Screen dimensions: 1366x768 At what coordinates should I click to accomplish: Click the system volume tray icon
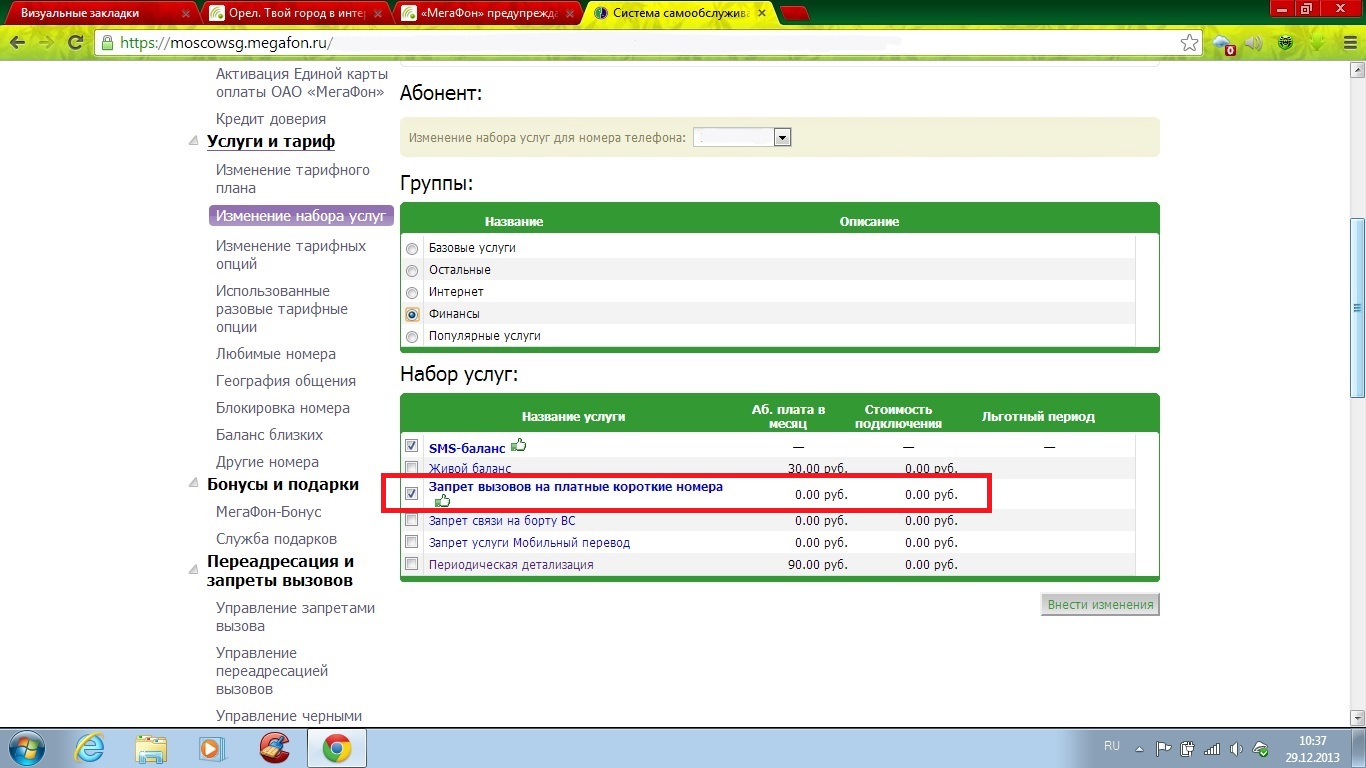coord(1237,748)
